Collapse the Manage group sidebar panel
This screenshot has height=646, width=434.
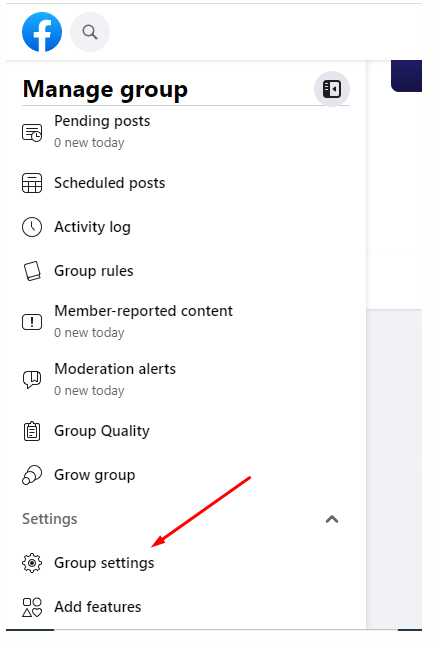pyautogui.click(x=332, y=89)
